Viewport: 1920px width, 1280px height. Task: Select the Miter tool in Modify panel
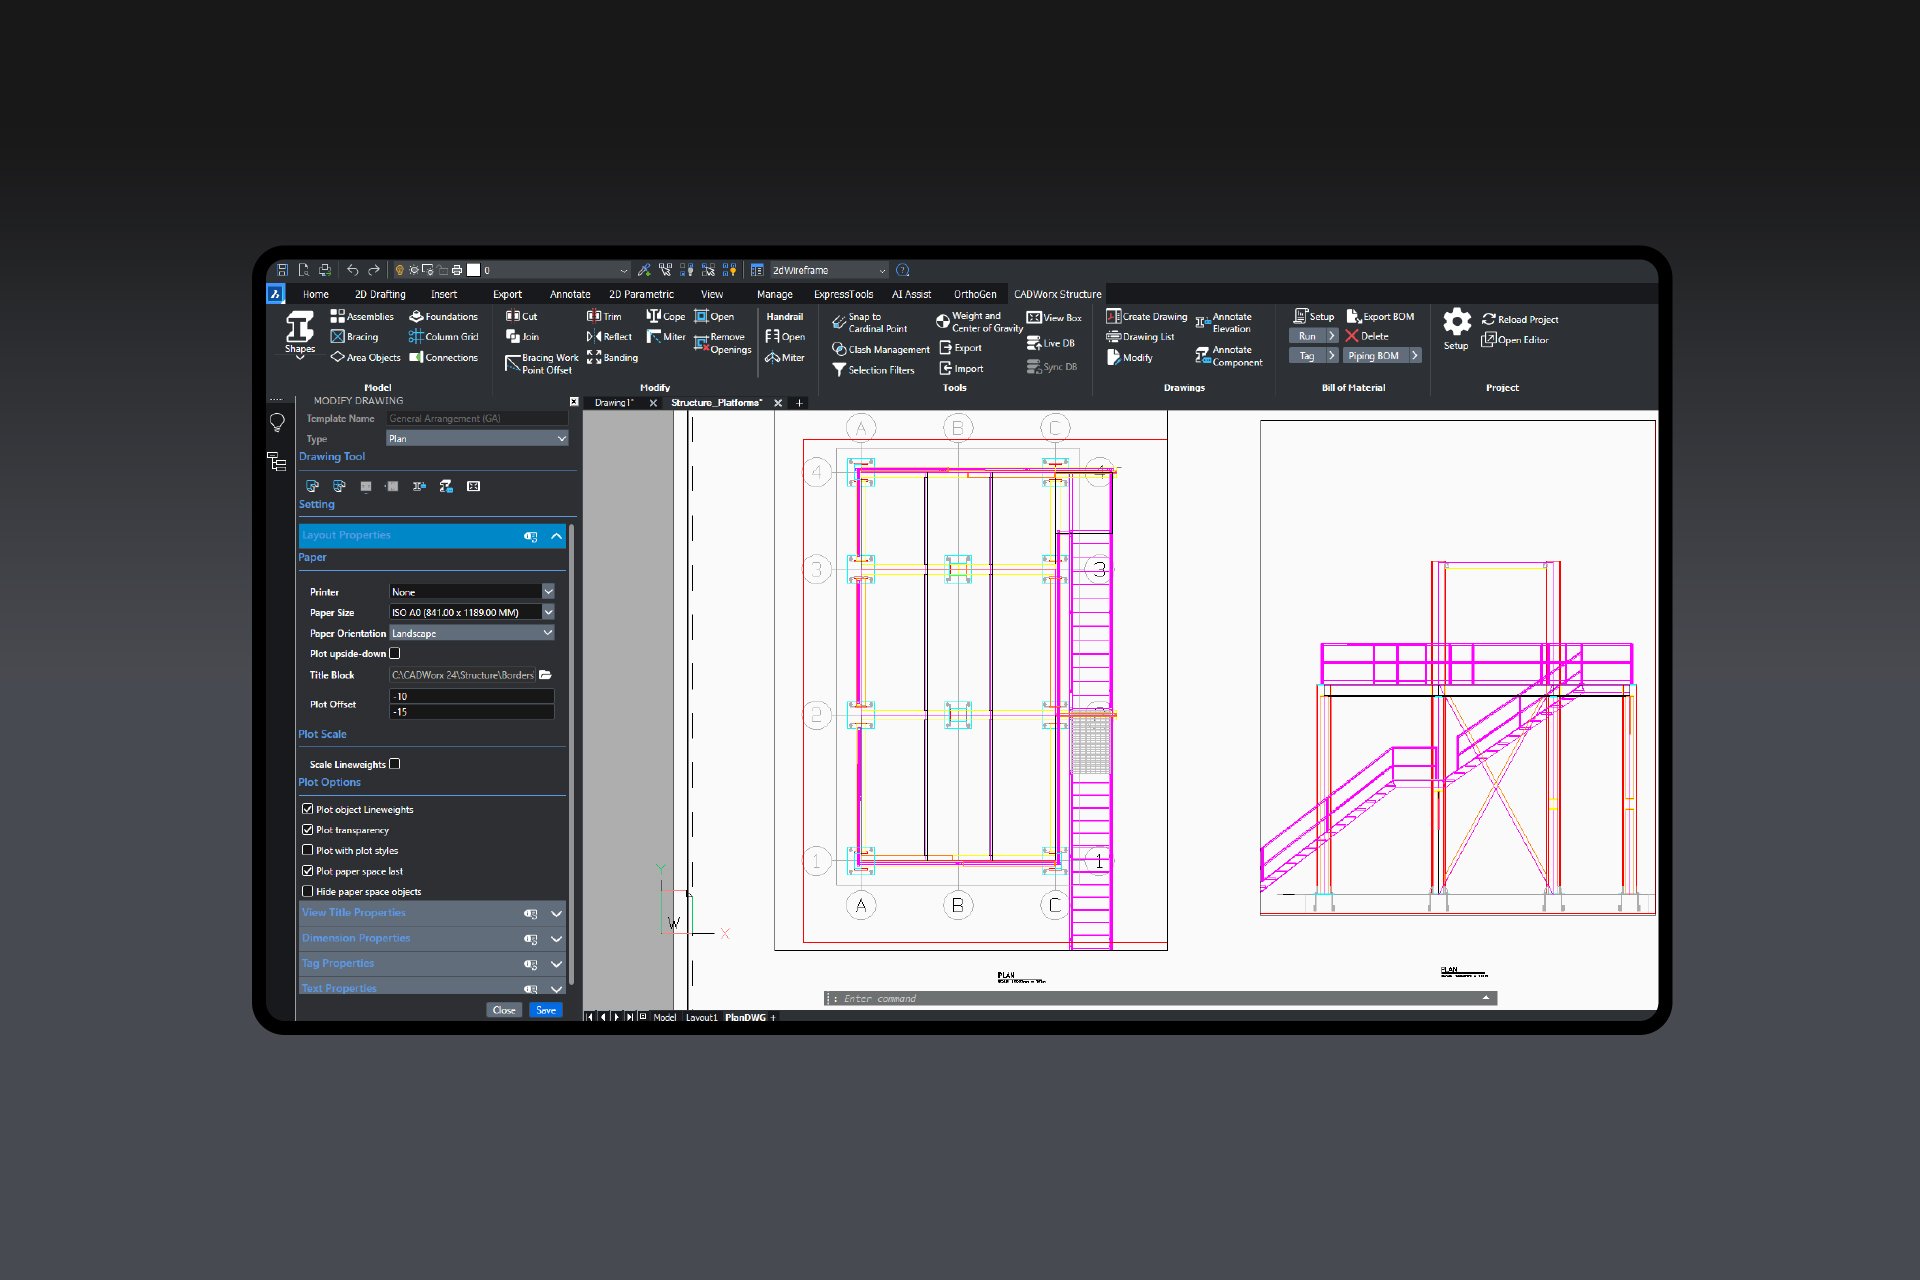(668, 337)
